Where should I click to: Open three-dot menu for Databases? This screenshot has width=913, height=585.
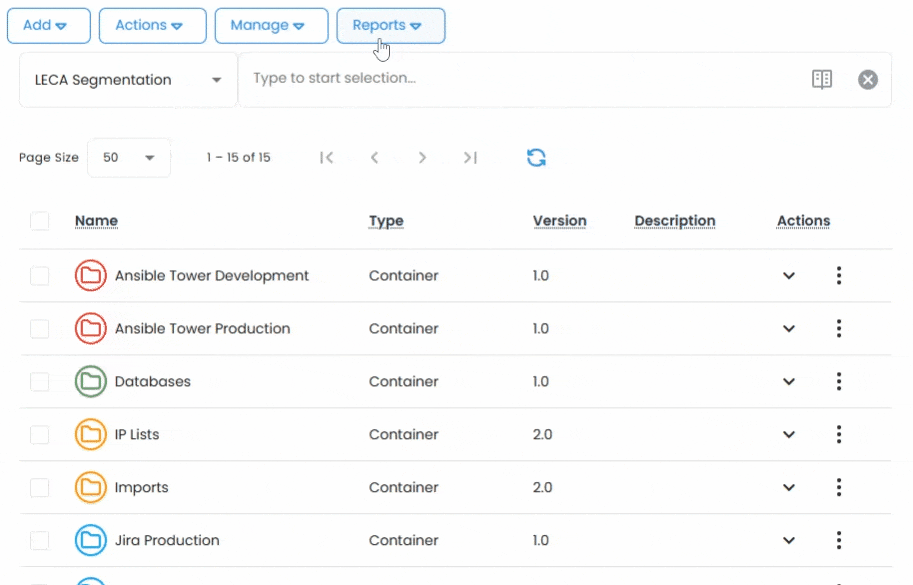coord(838,381)
